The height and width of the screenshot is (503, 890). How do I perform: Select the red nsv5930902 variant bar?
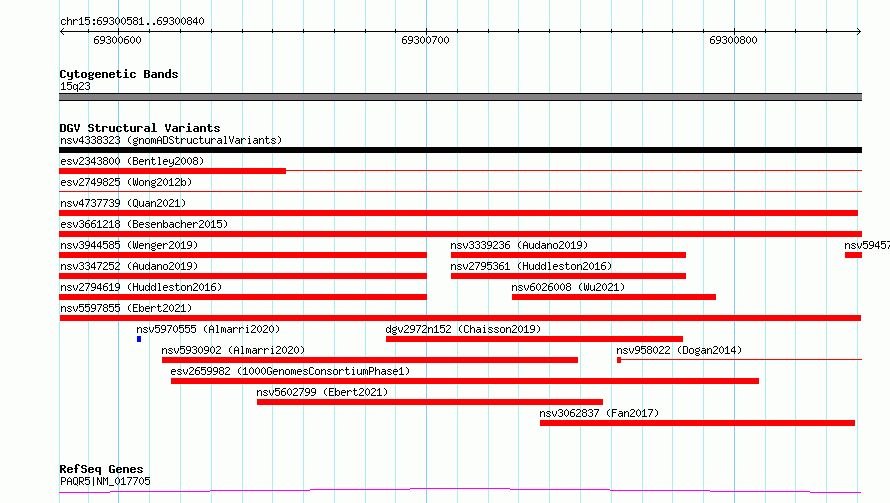point(370,360)
